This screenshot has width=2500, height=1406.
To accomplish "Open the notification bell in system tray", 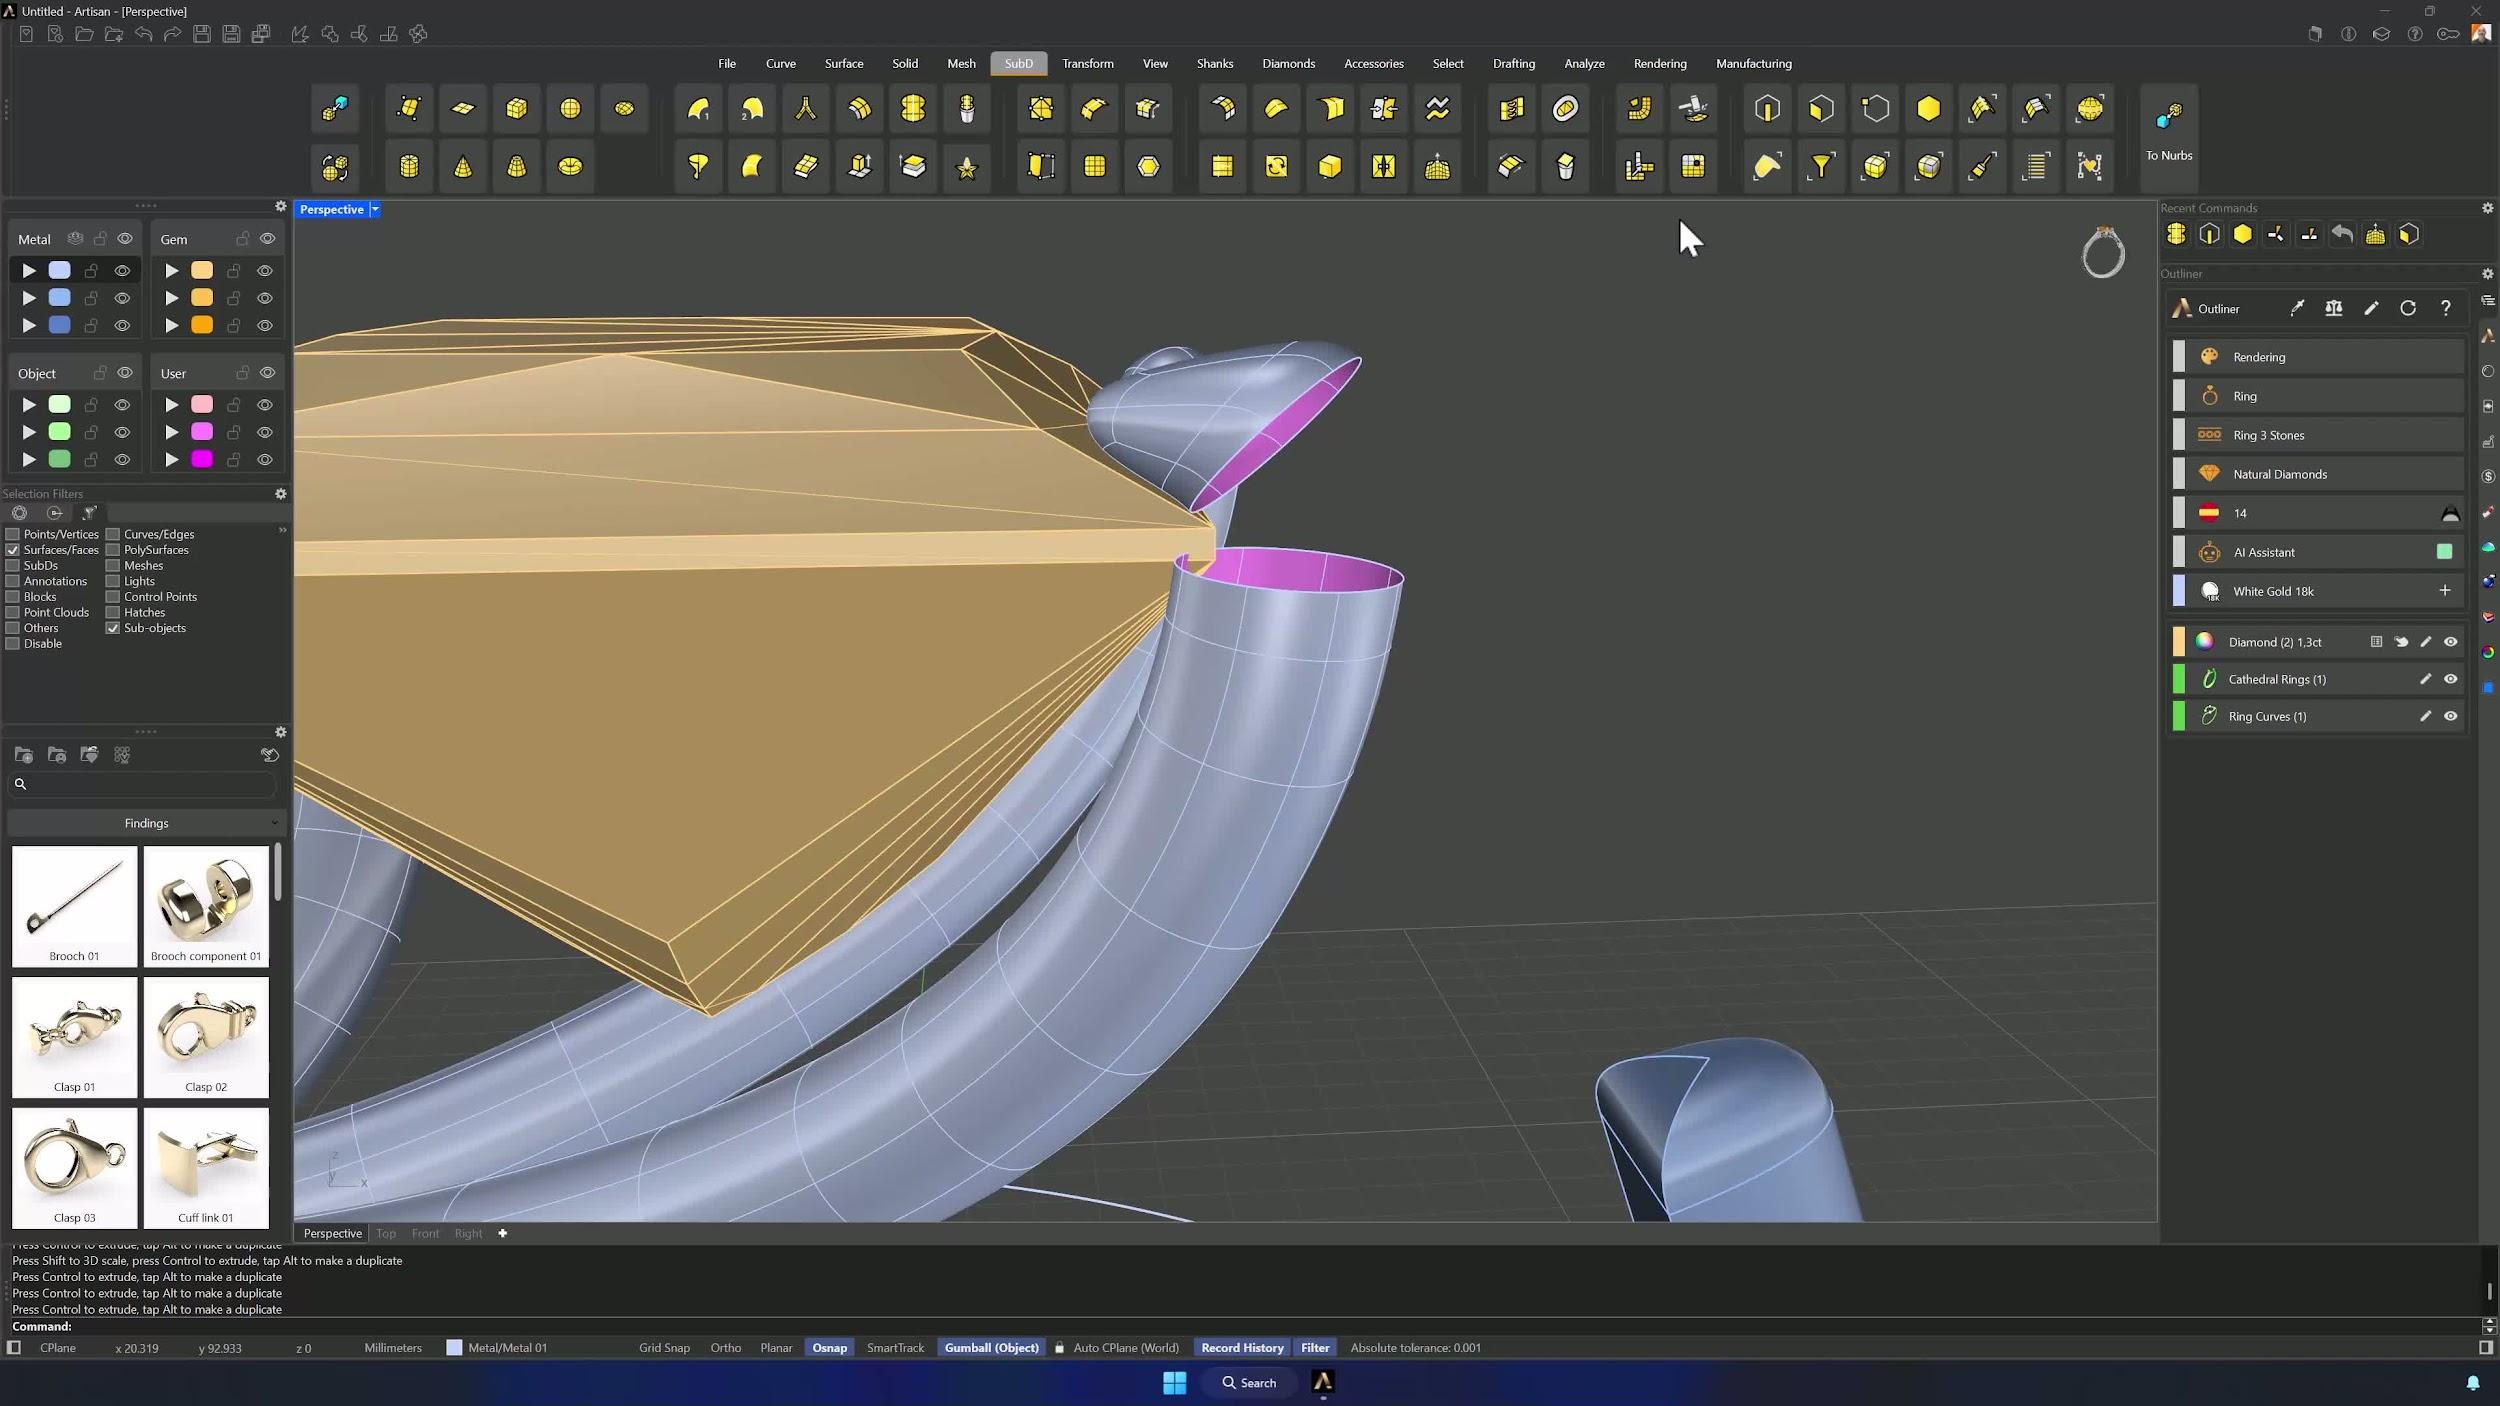I will click(x=2473, y=1383).
